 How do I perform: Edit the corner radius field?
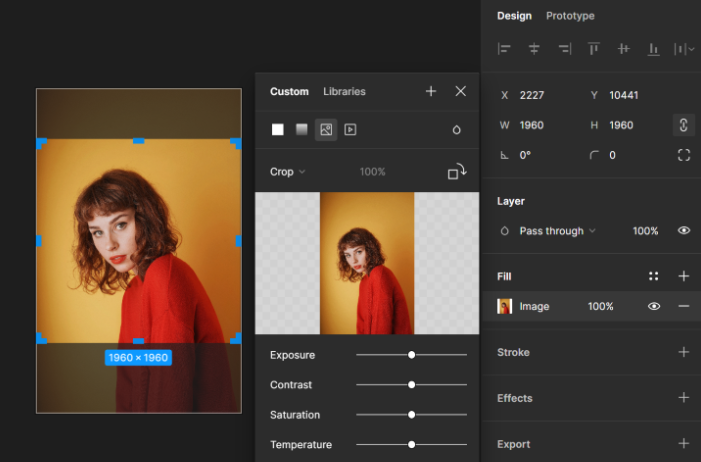pos(612,155)
